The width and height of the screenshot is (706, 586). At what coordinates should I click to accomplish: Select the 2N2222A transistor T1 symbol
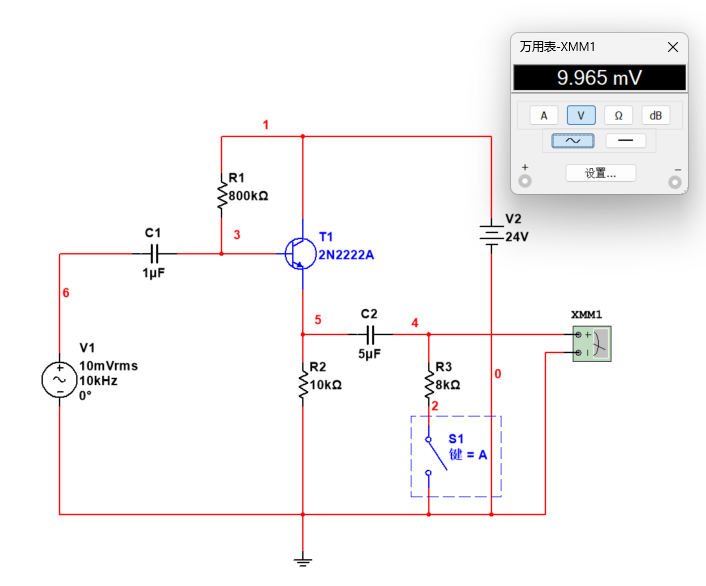click(x=297, y=253)
